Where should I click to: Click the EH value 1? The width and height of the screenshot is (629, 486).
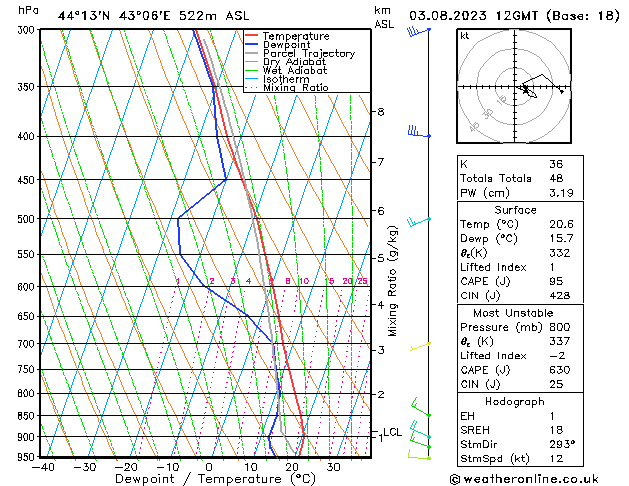click(x=552, y=416)
